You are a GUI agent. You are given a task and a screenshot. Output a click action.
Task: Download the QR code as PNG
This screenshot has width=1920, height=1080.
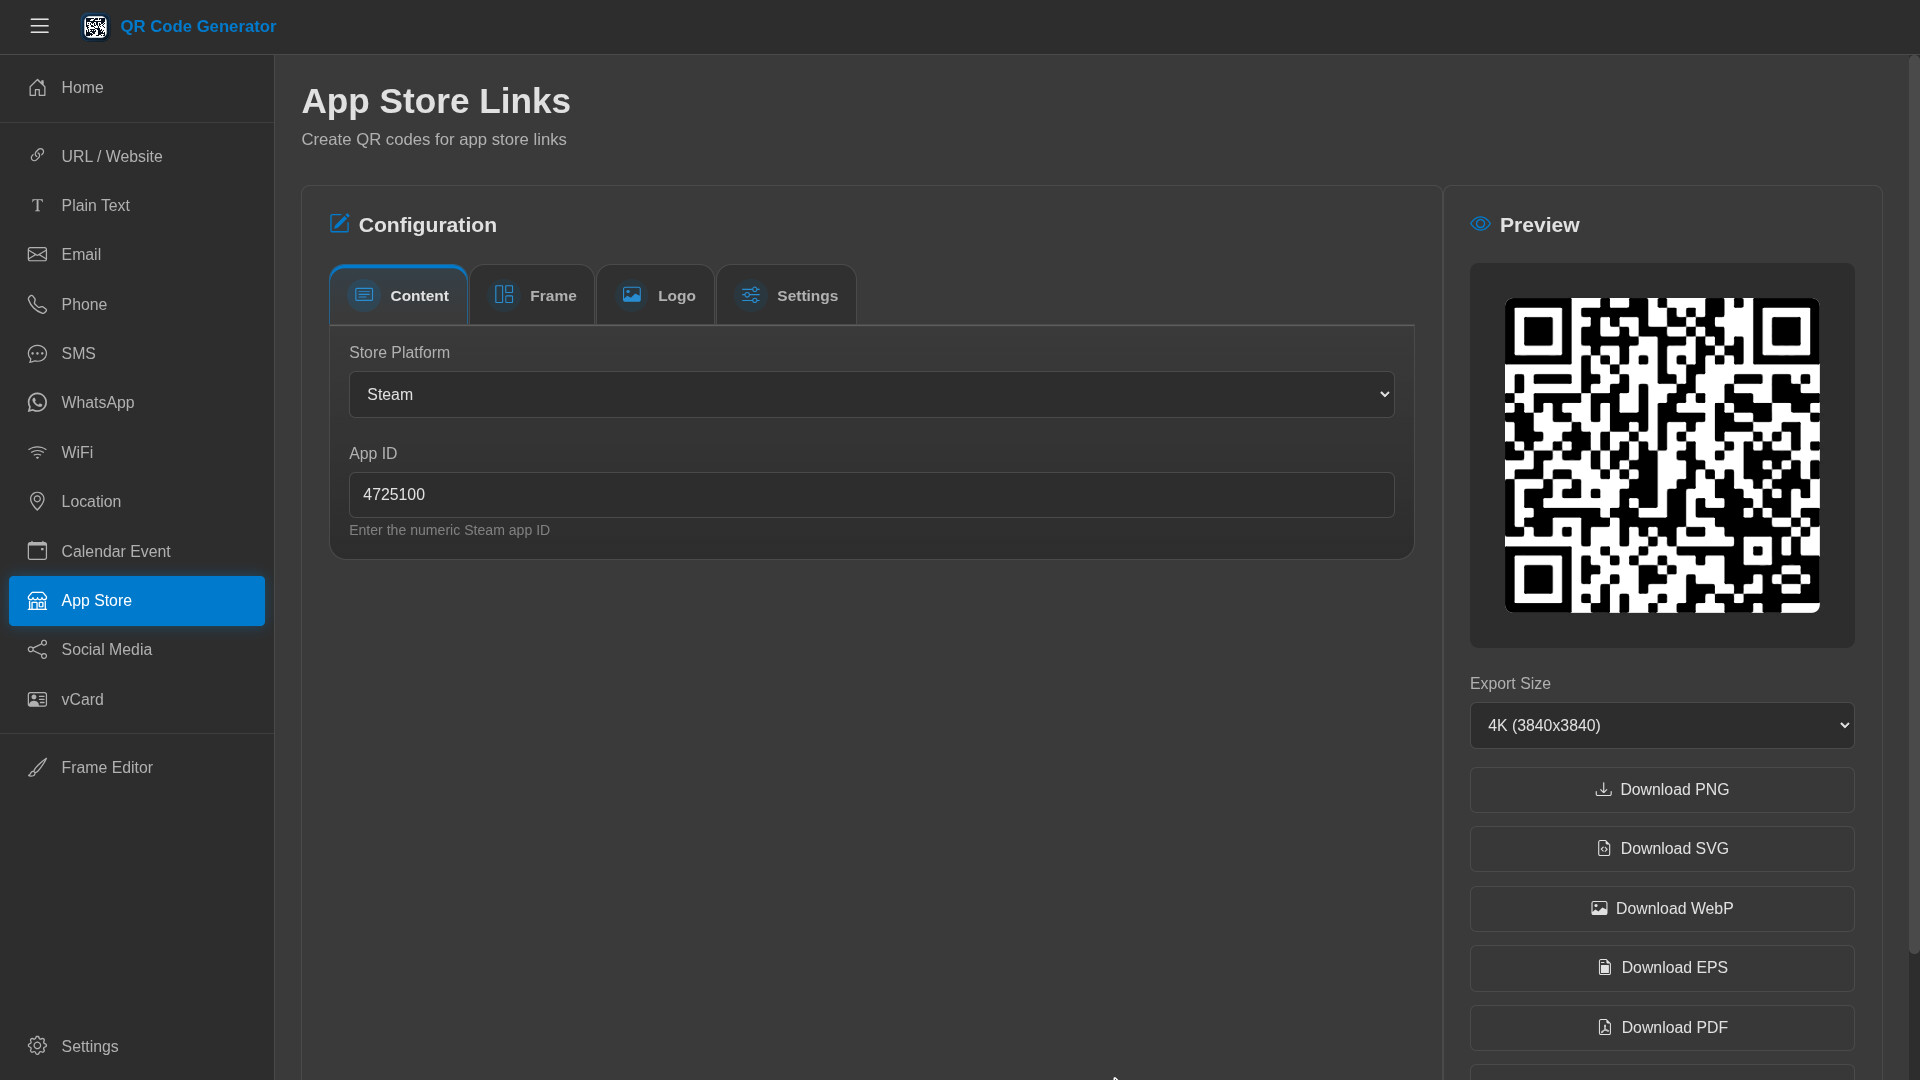[x=1662, y=790]
